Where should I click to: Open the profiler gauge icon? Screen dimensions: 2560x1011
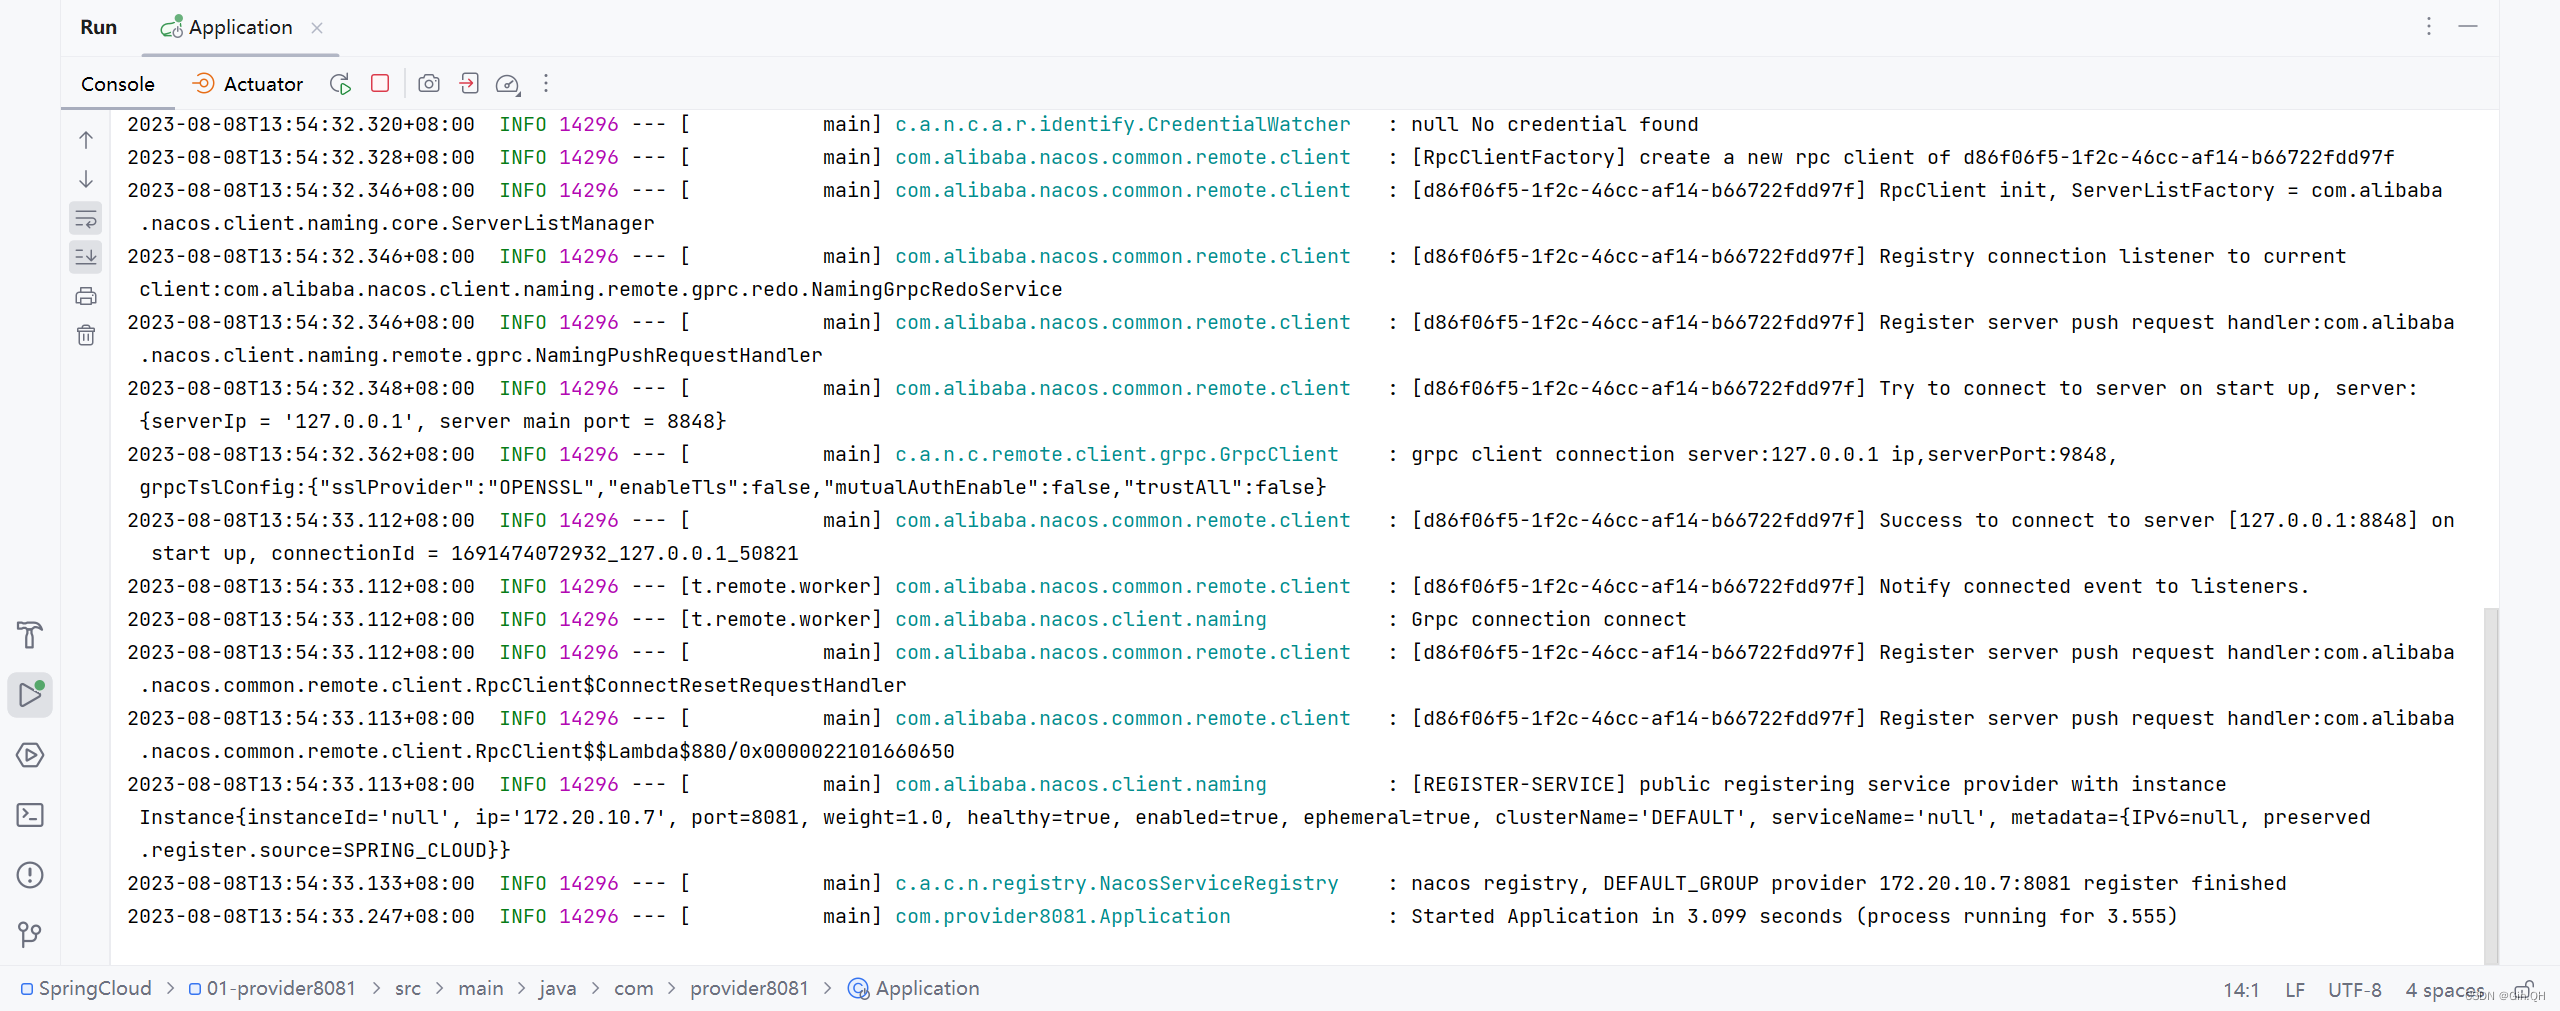508,84
